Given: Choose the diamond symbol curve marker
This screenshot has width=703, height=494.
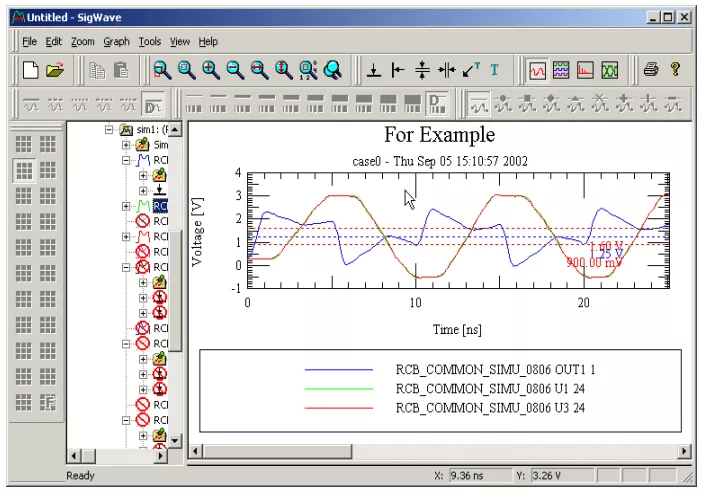Looking at the screenshot, I should (551, 104).
